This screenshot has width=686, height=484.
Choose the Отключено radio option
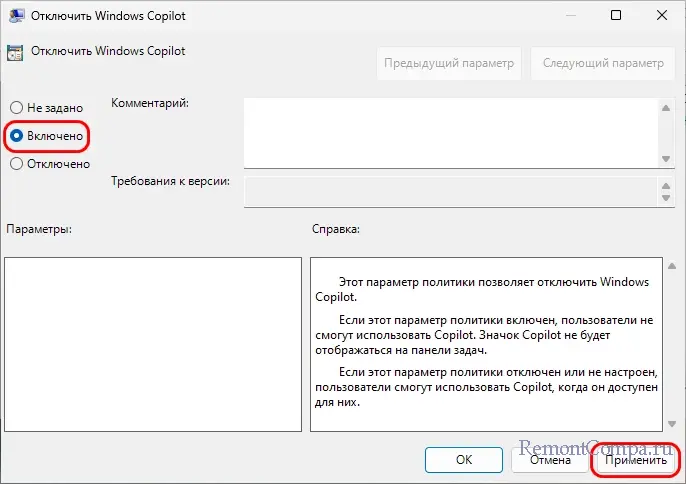pos(16,164)
